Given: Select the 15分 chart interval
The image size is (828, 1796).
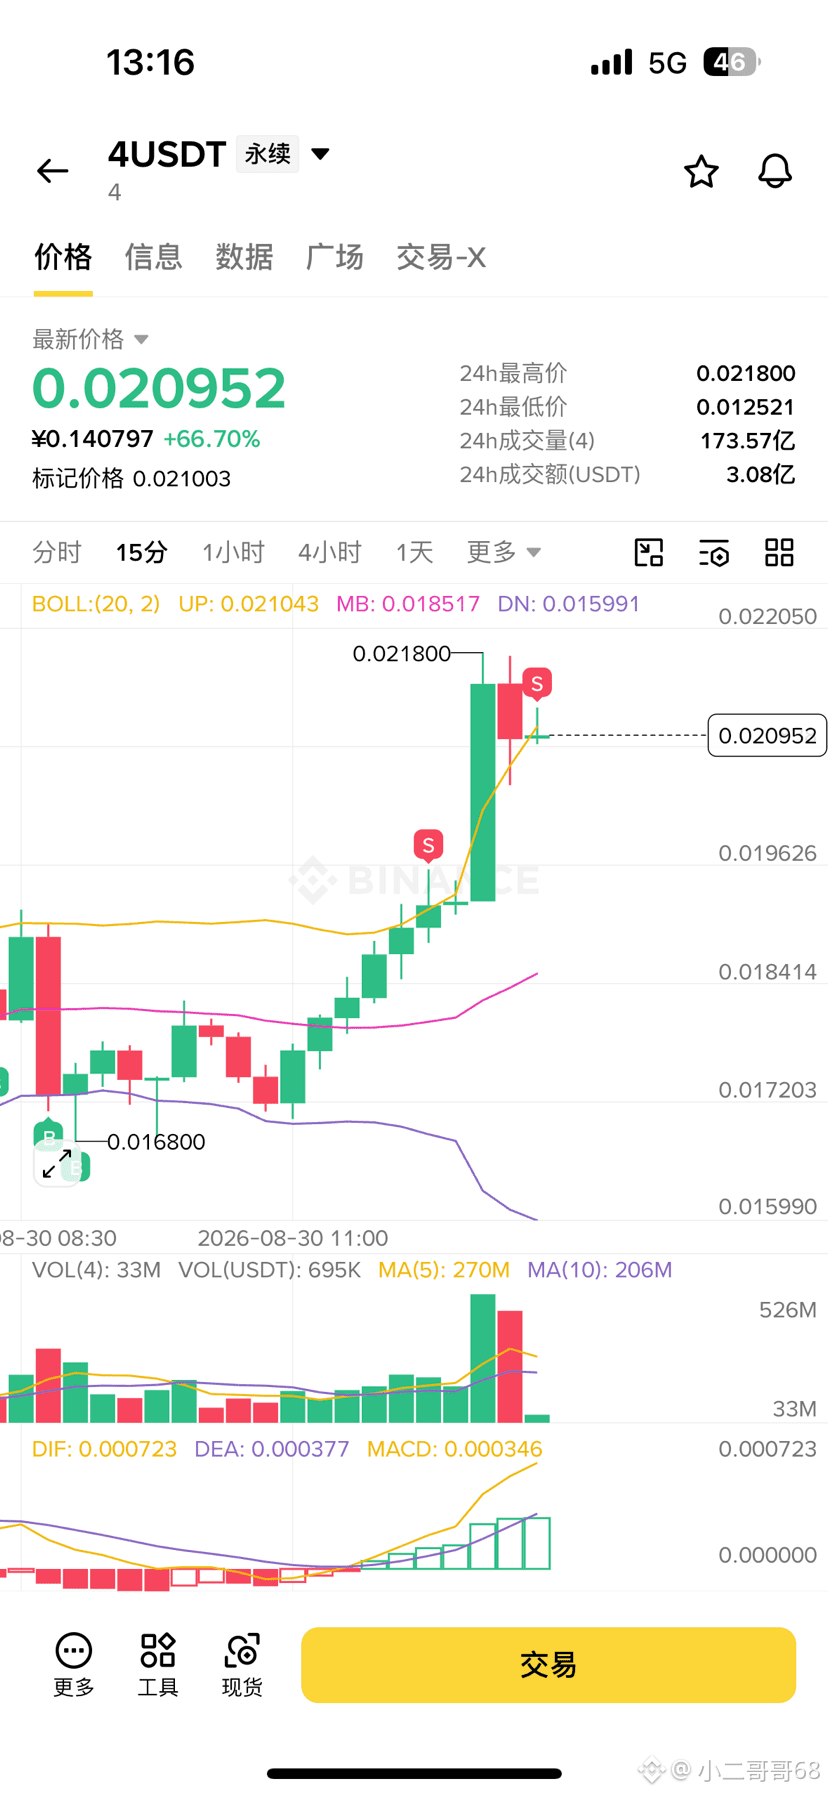Looking at the screenshot, I should [x=142, y=552].
